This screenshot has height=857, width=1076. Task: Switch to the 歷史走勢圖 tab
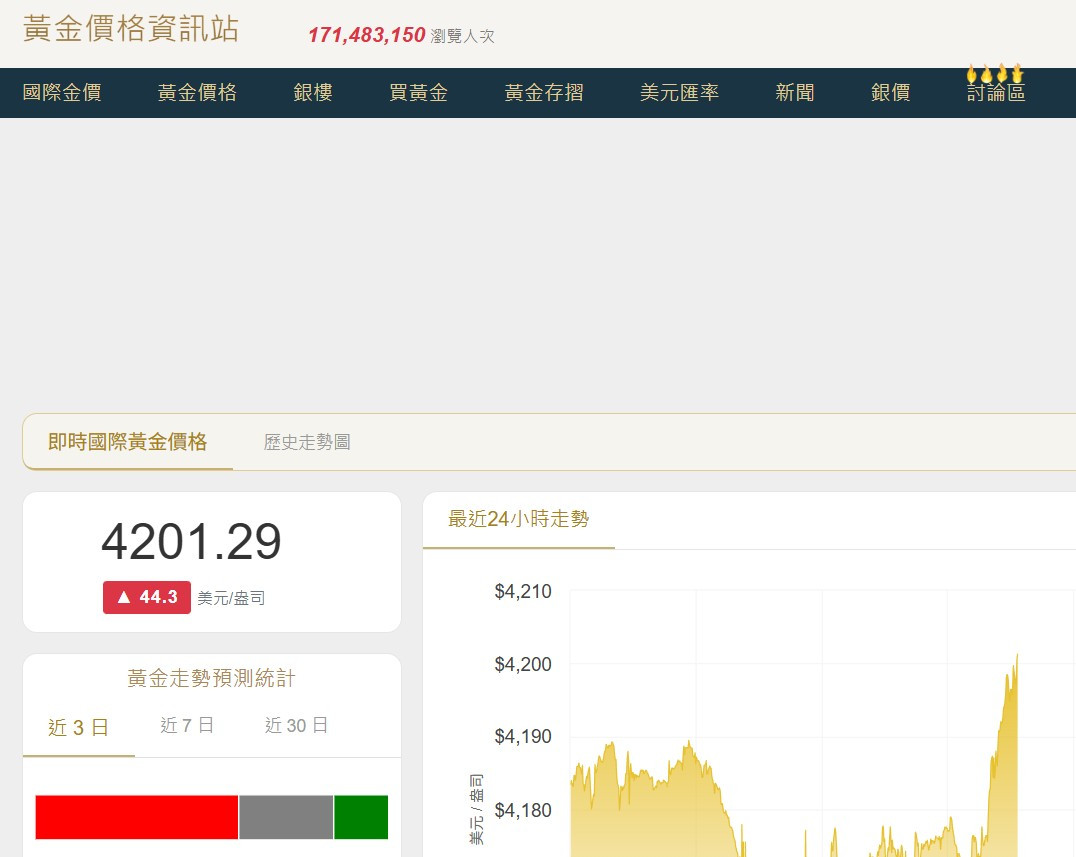pyautogui.click(x=307, y=442)
